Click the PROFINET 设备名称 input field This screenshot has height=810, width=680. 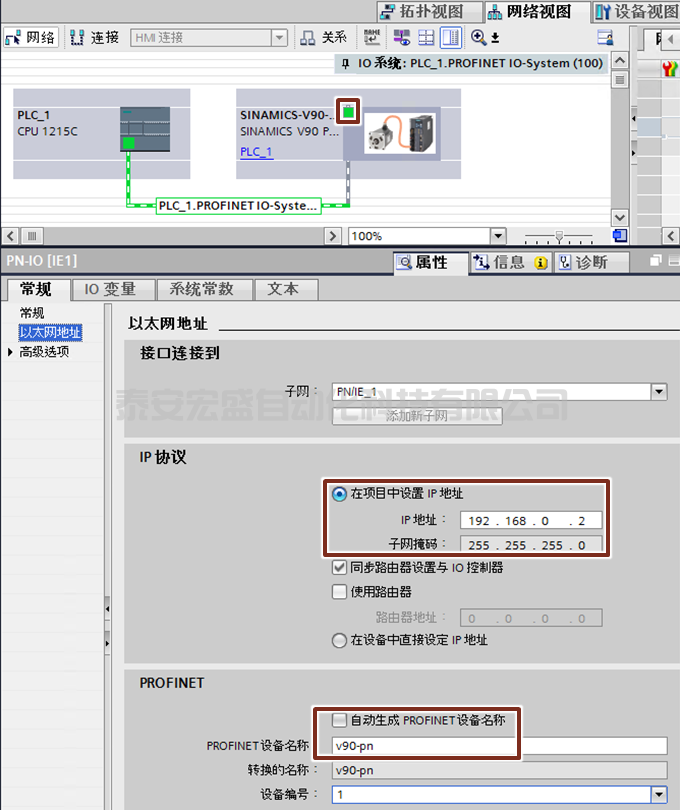pos(498,746)
